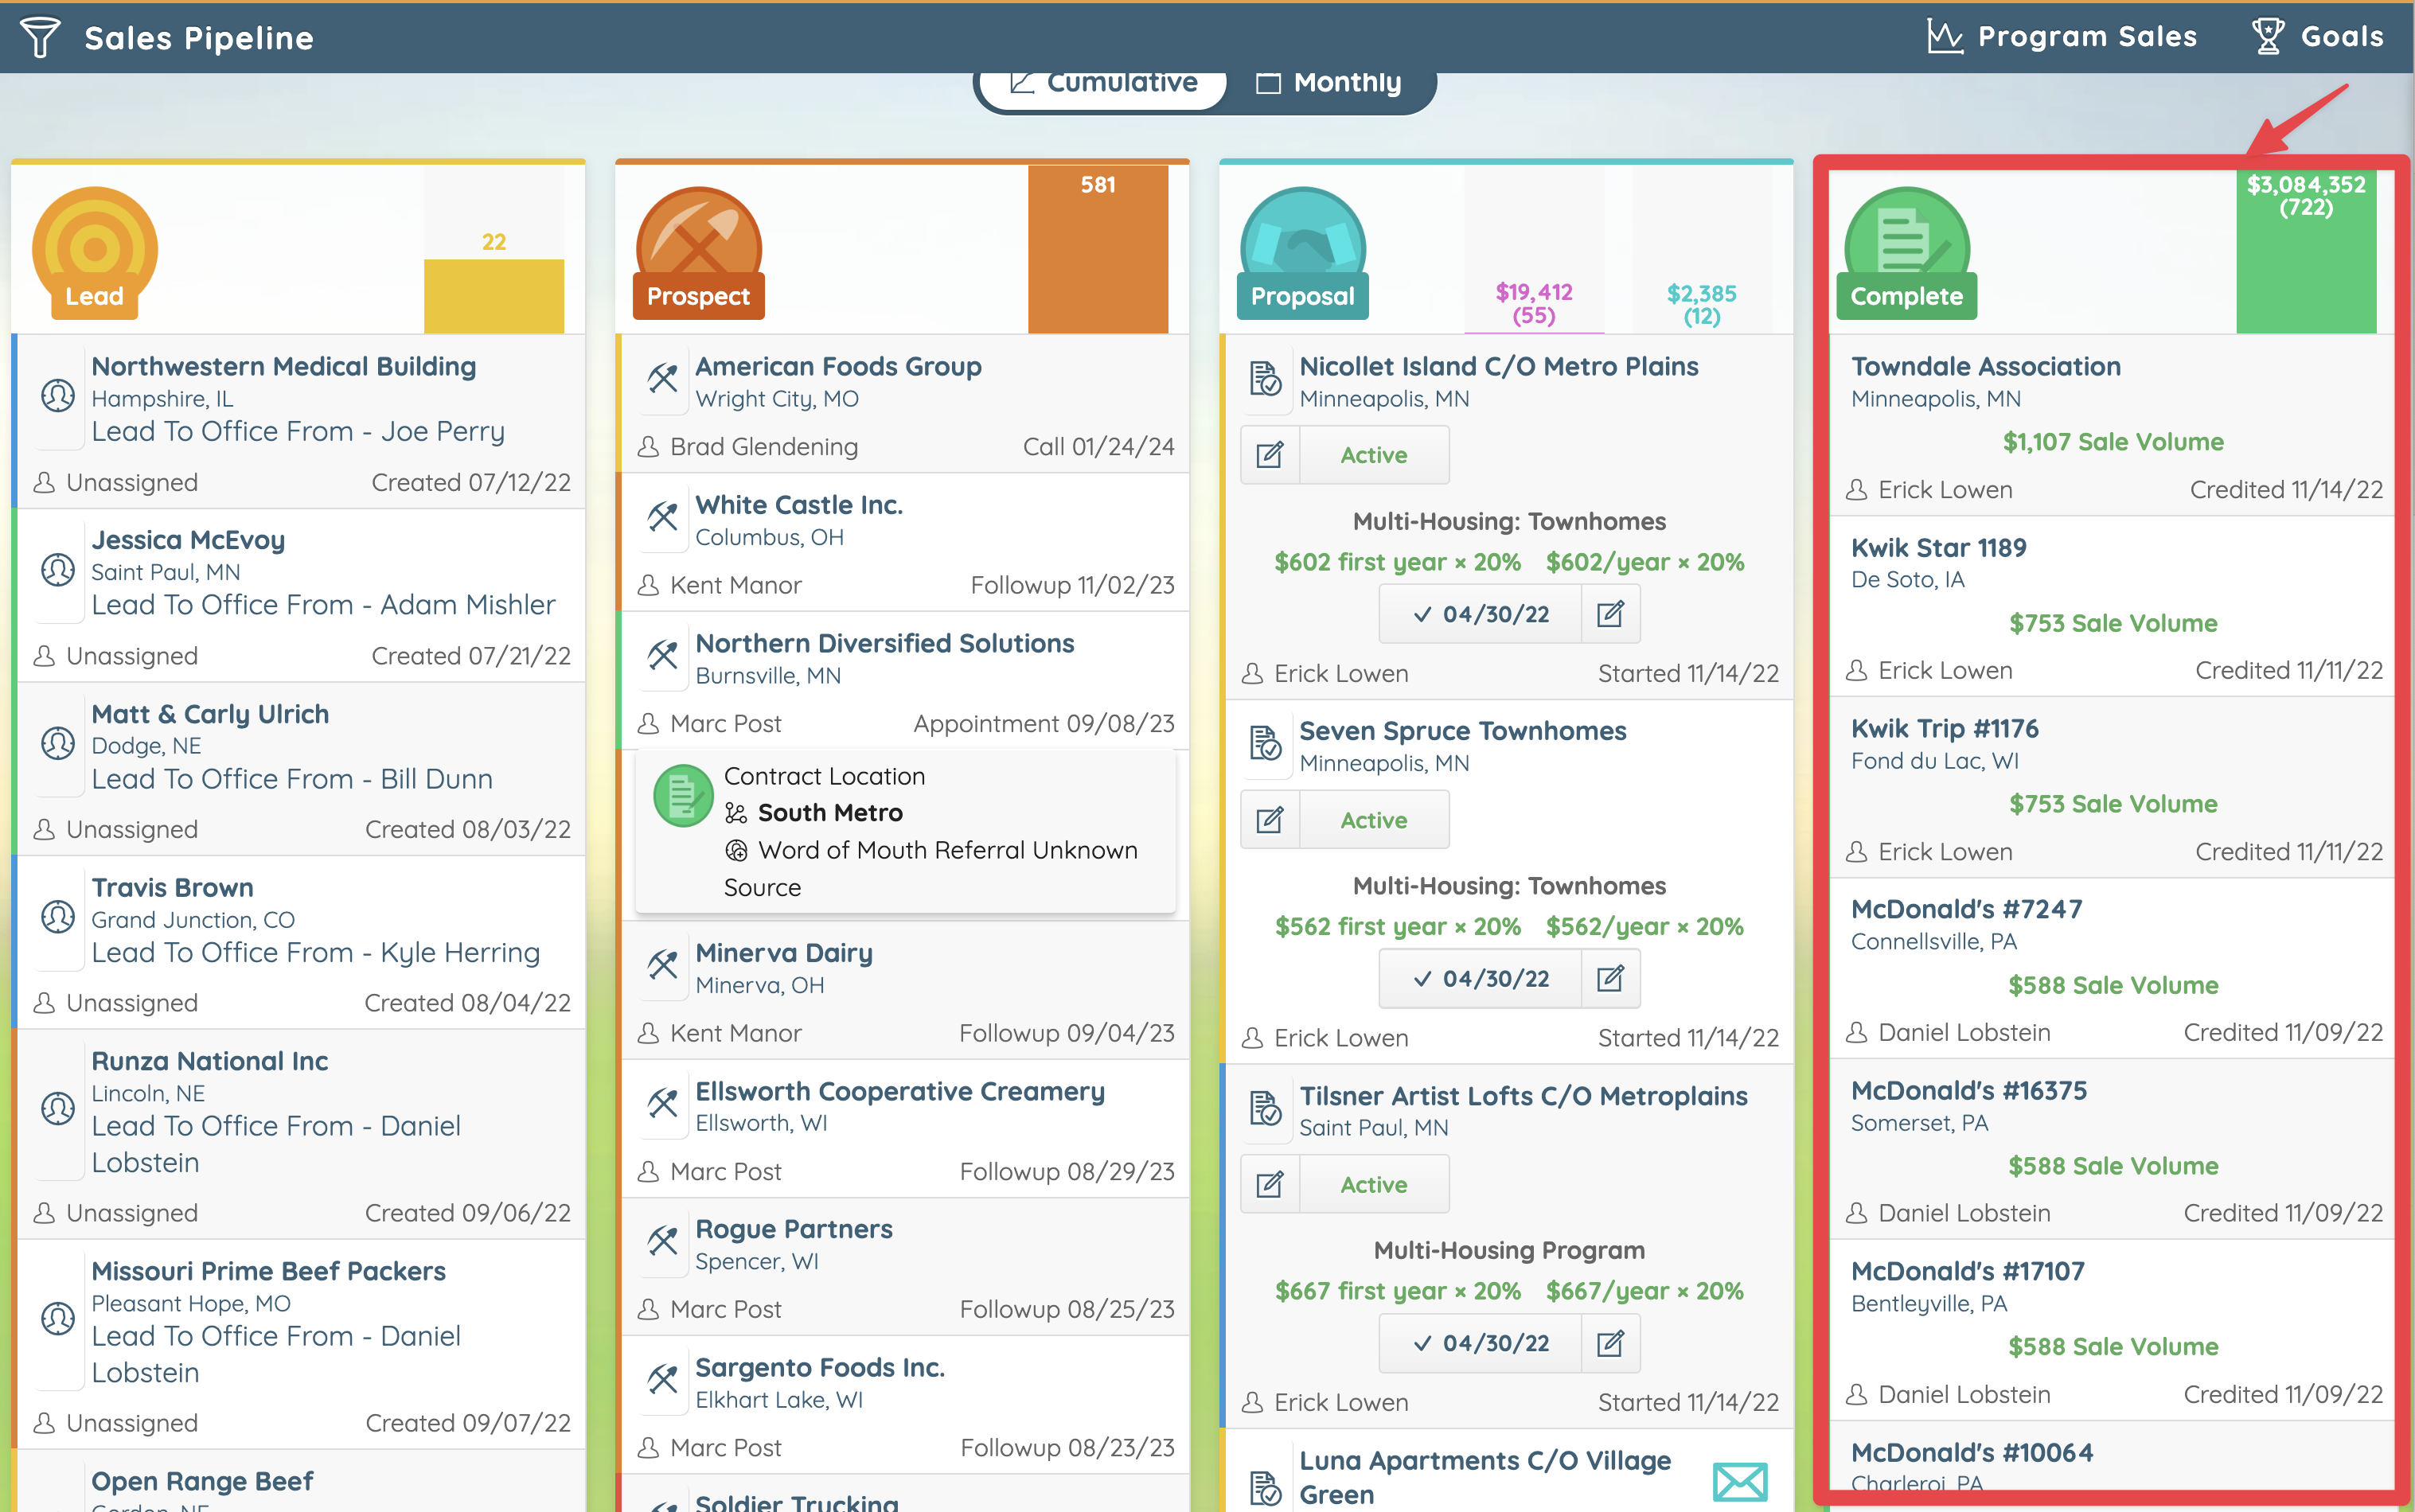Viewport: 2415px width, 1512px height.
Task: Select the $19,412 (55) proposal total
Action: click(1534, 303)
